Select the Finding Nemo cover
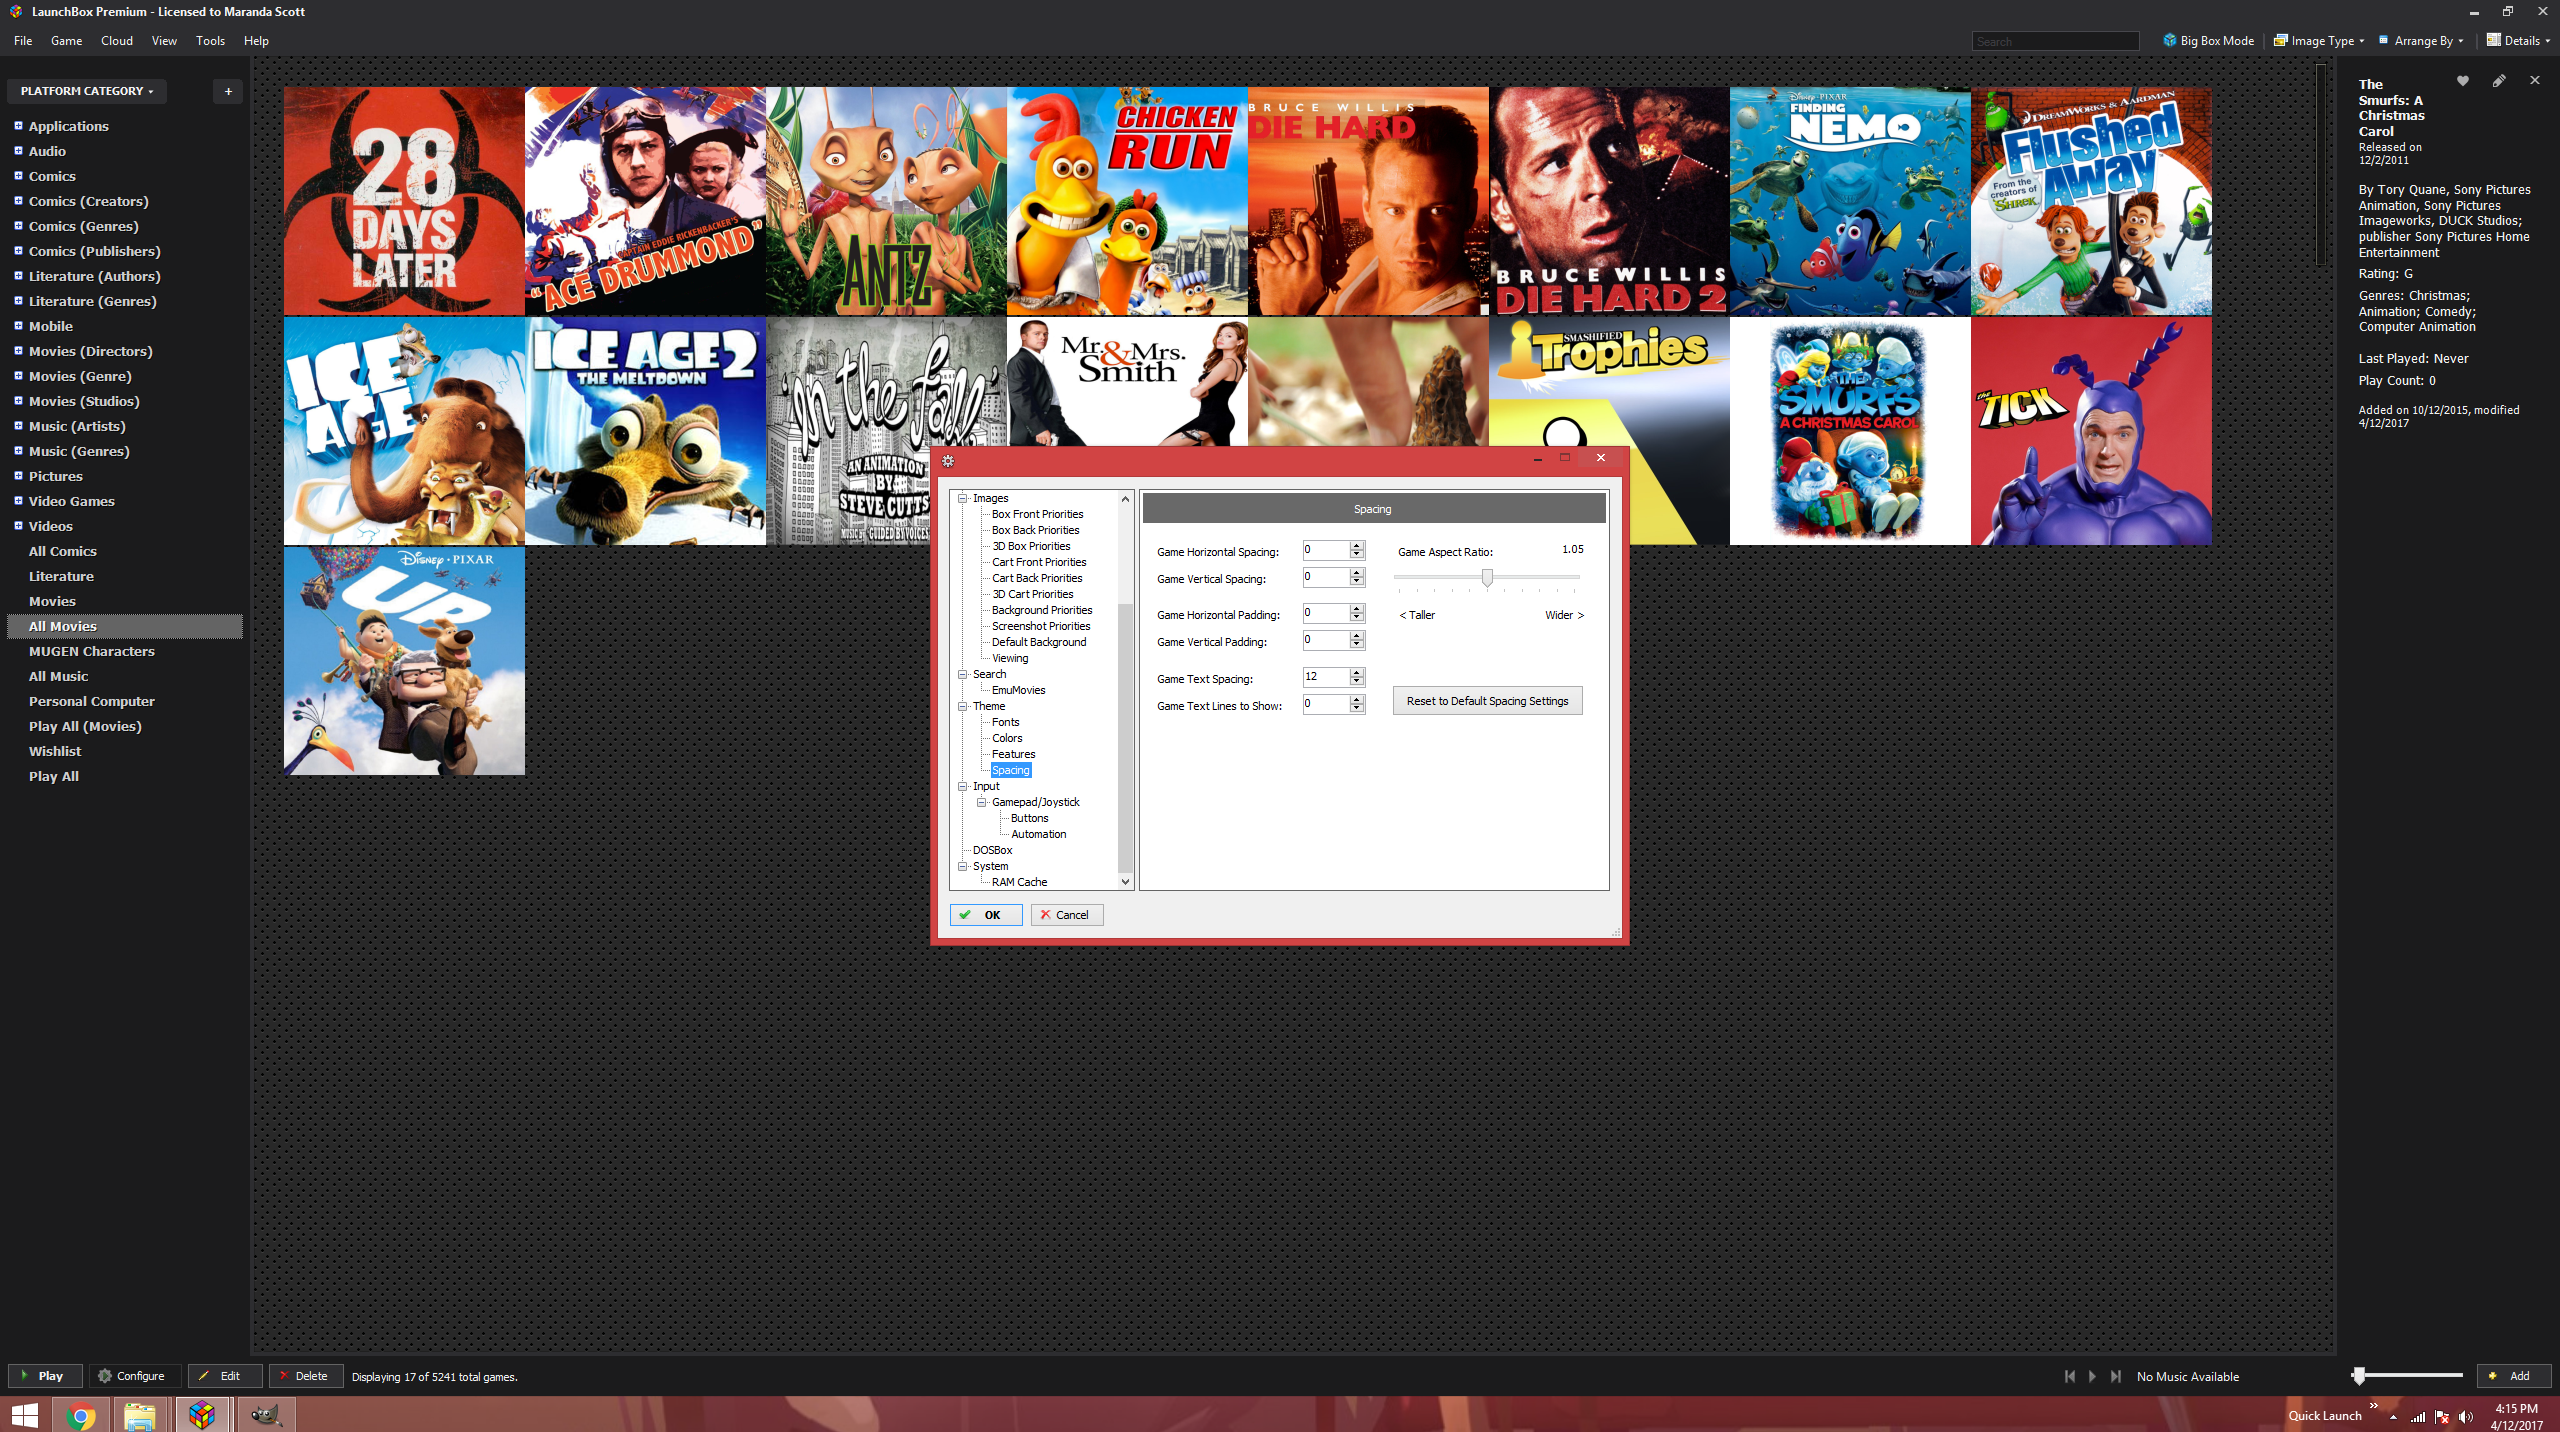 coord(1849,201)
